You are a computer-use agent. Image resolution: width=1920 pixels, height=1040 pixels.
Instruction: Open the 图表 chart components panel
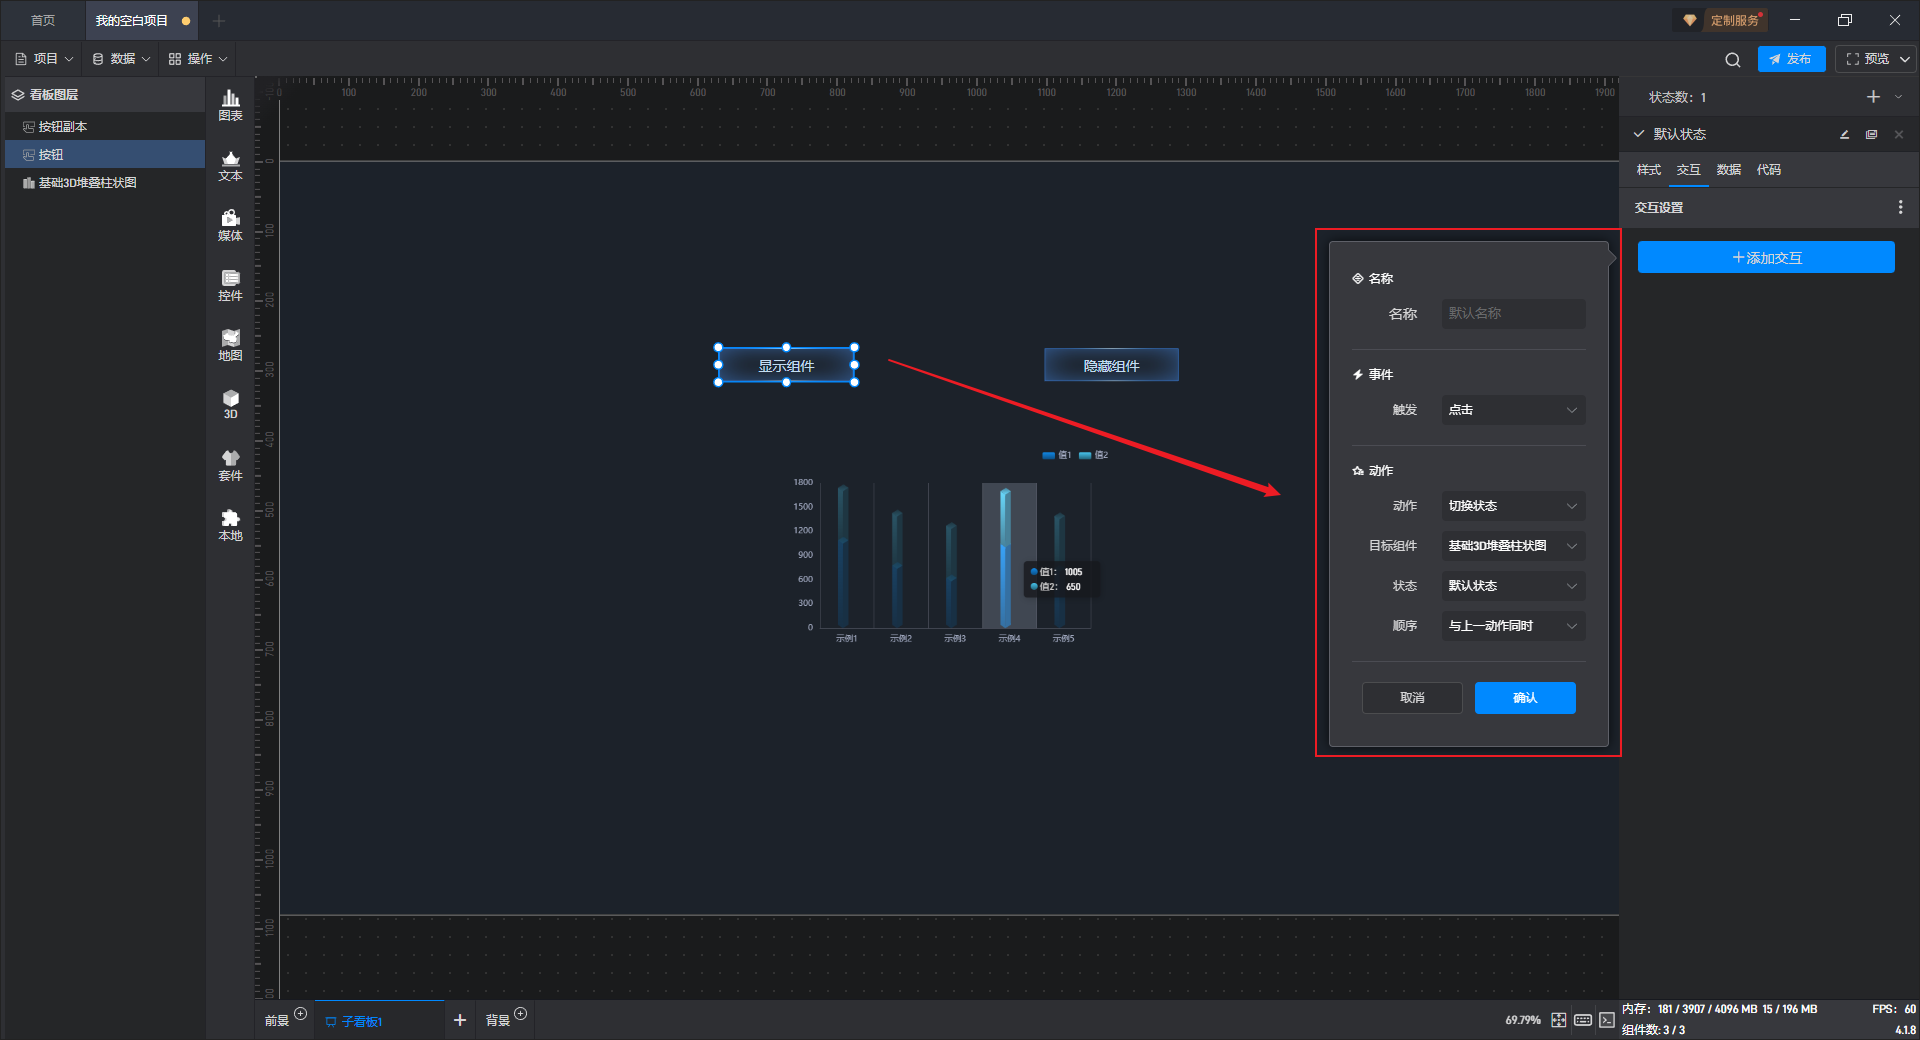point(230,104)
